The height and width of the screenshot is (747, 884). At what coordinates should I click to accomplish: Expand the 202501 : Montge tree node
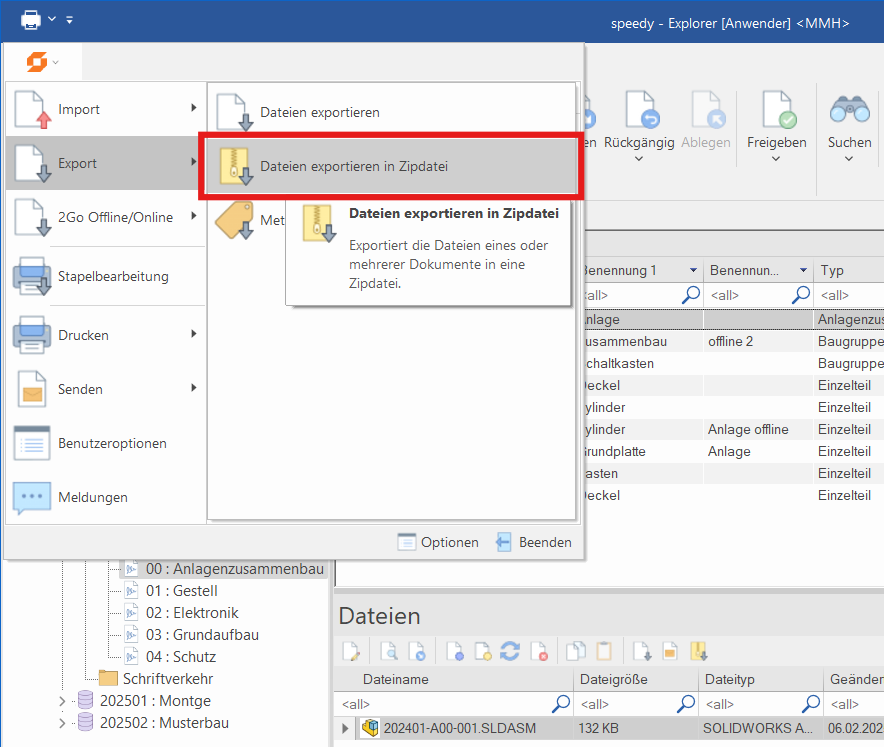click(x=62, y=701)
